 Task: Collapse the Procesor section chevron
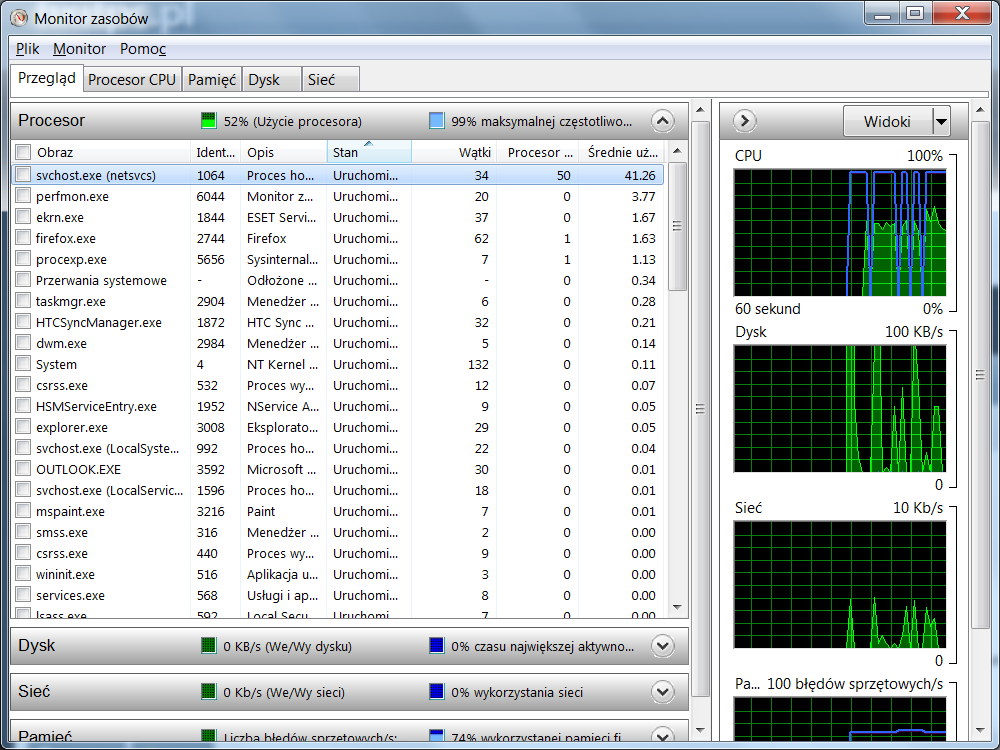tap(663, 121)
